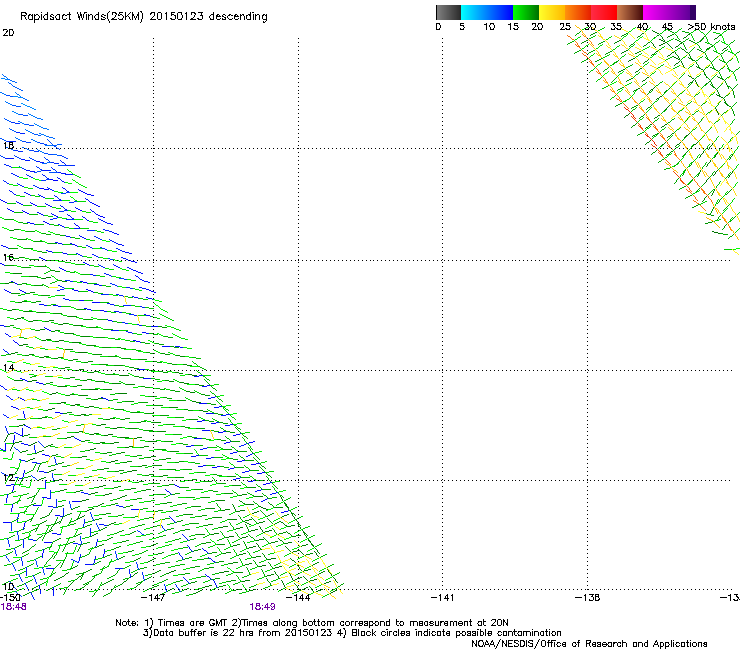Image resolution: width=740 pixels, height=650 pixels.
Task: Click latitude label 18 on left axis
Action: click(x=8, y=145)
